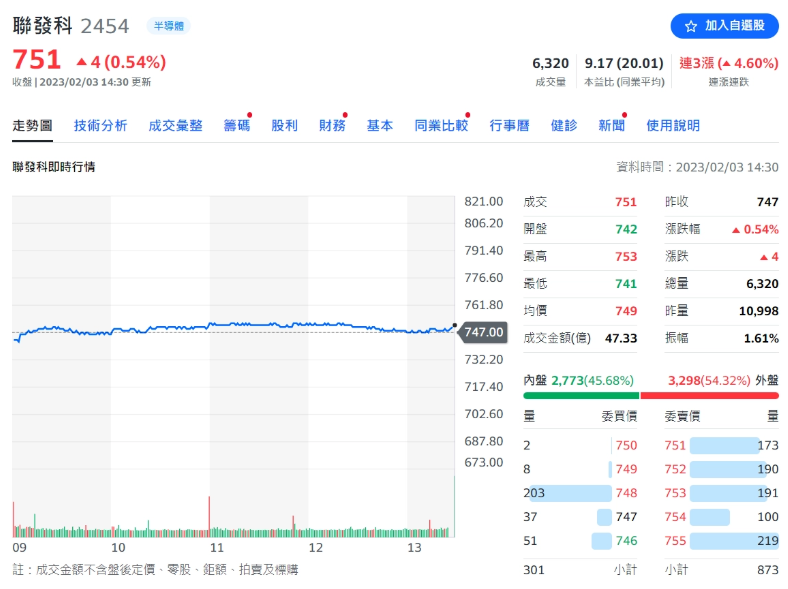Open the 新聞 tab
This screenshot has width=788, height=589.
(612, 125)
